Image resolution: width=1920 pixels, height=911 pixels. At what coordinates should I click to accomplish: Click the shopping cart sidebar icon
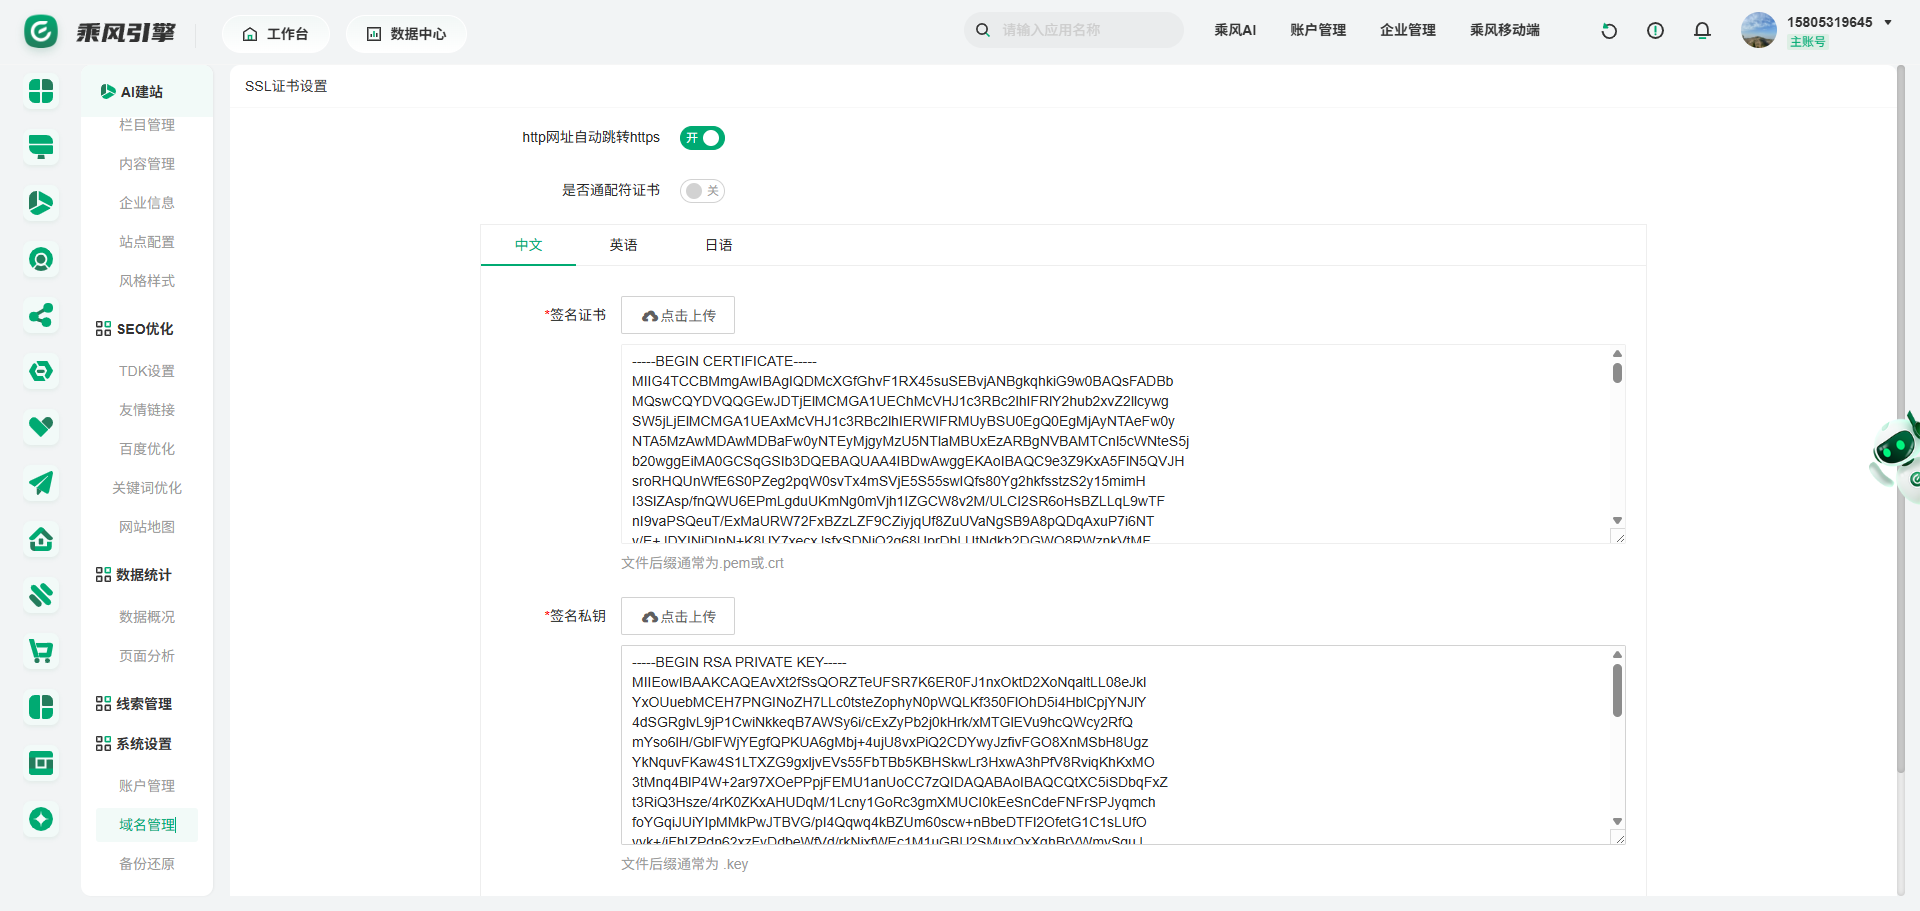[x=41, y=652]
